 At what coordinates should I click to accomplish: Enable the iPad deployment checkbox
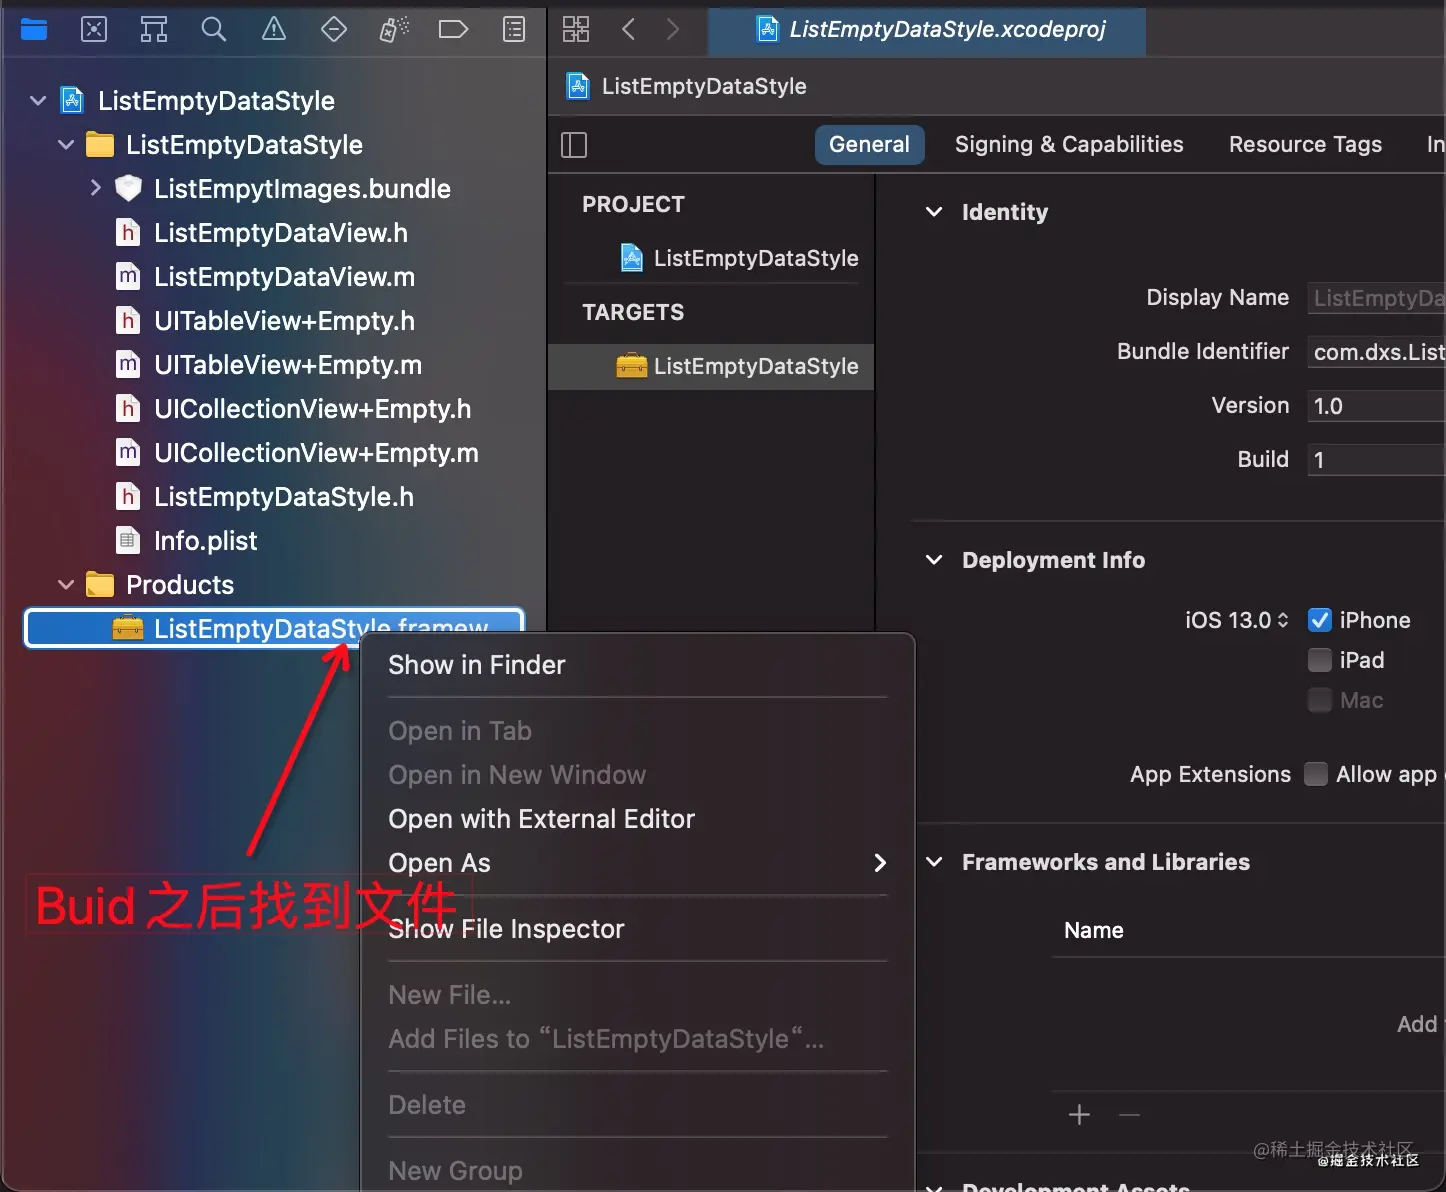click(1320, 660)
